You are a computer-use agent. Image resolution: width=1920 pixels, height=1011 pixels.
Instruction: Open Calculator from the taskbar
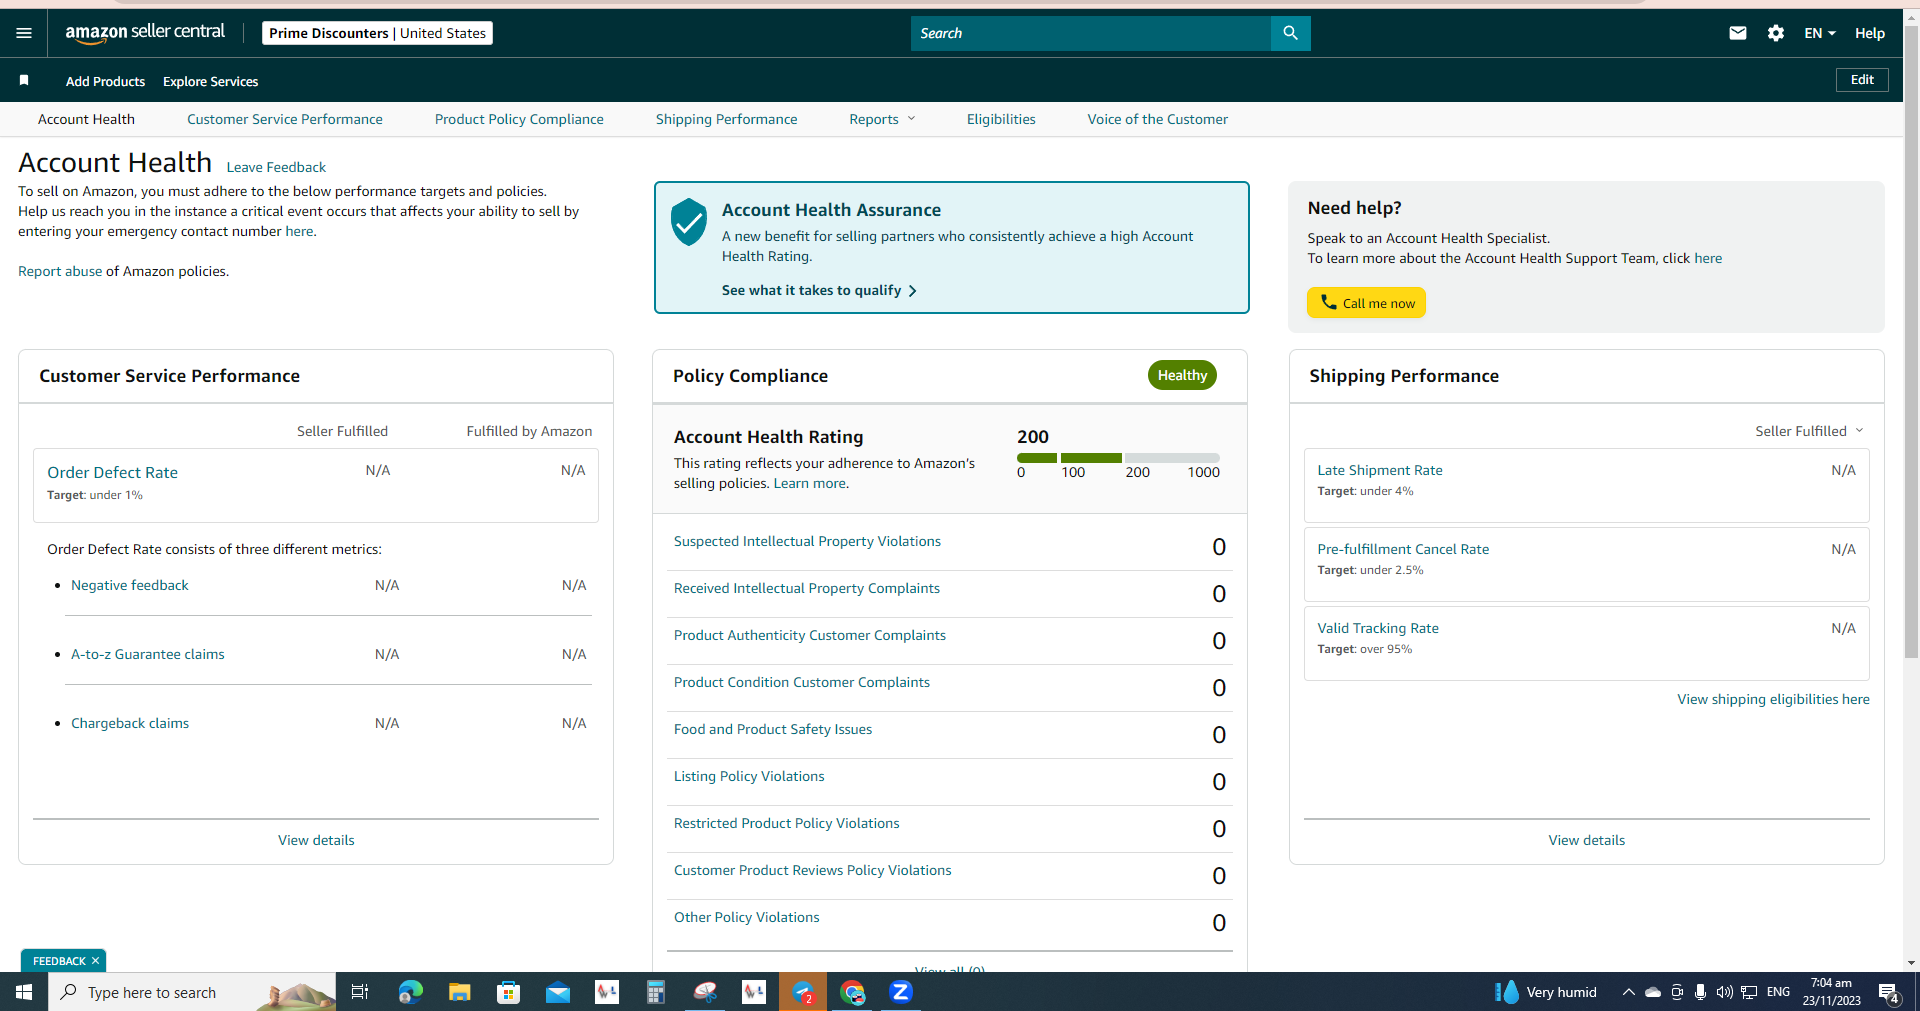click(x=655, y=992)
